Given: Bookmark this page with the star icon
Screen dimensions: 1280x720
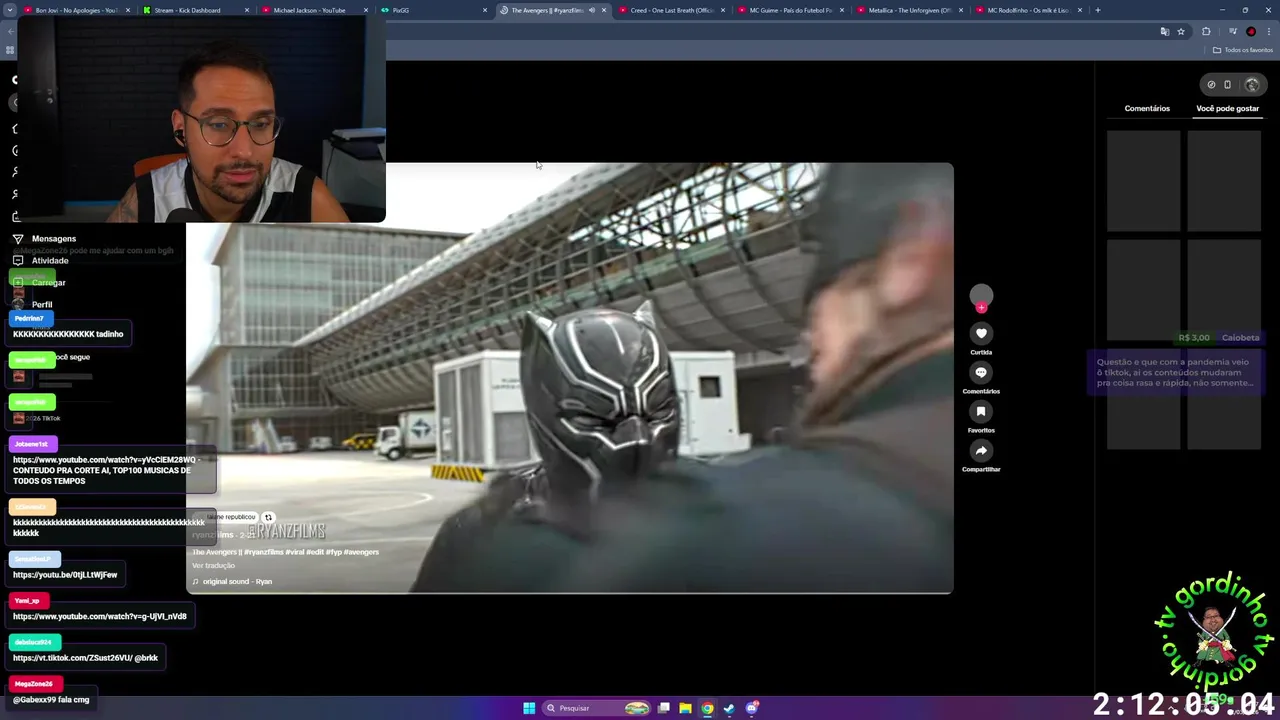Looking at the screenshot, I should pyautogui.click(x=1181, y=32).
